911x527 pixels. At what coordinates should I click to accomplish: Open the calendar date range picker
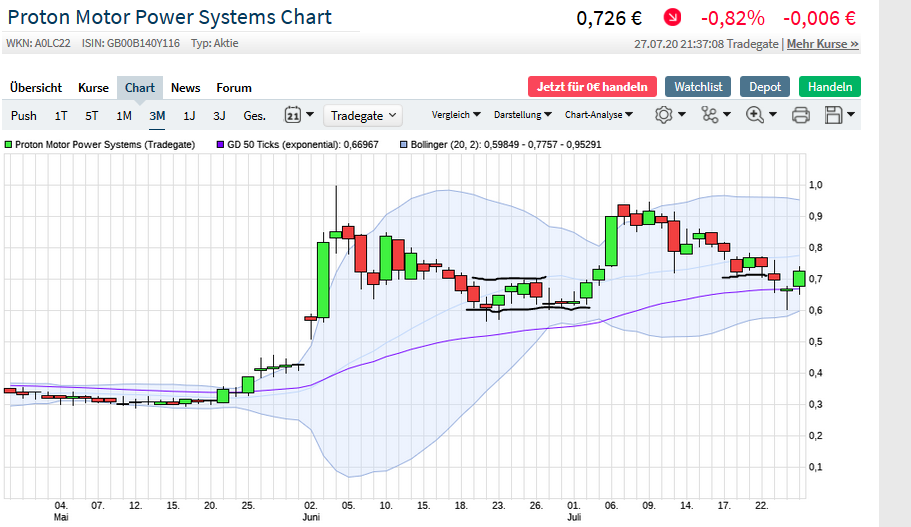coord(299,115)
